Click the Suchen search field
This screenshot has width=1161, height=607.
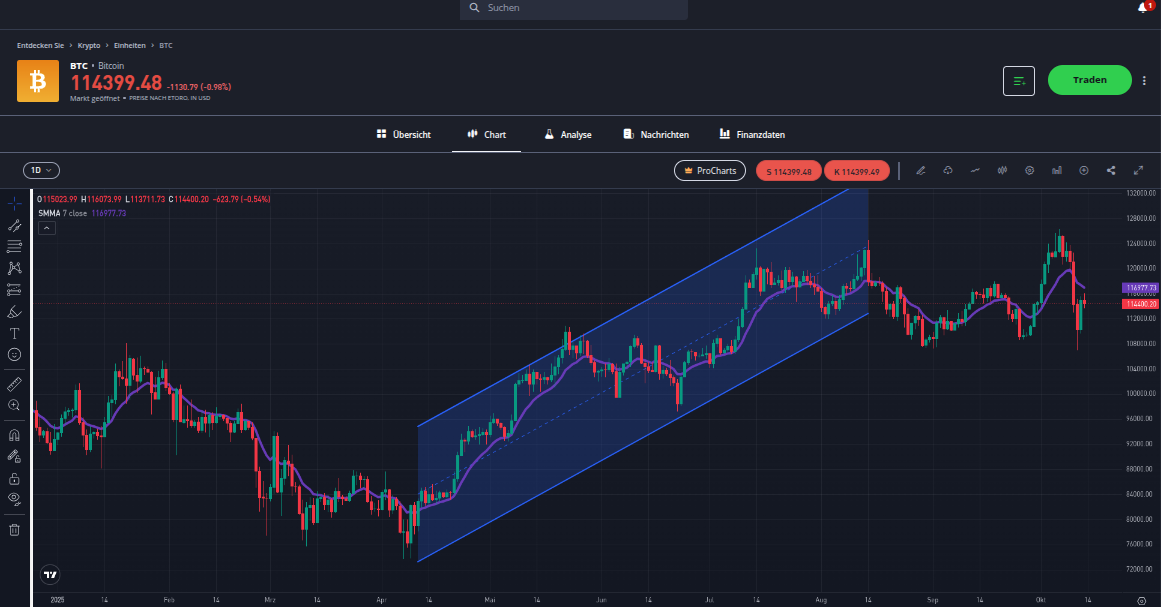(574, 8)
